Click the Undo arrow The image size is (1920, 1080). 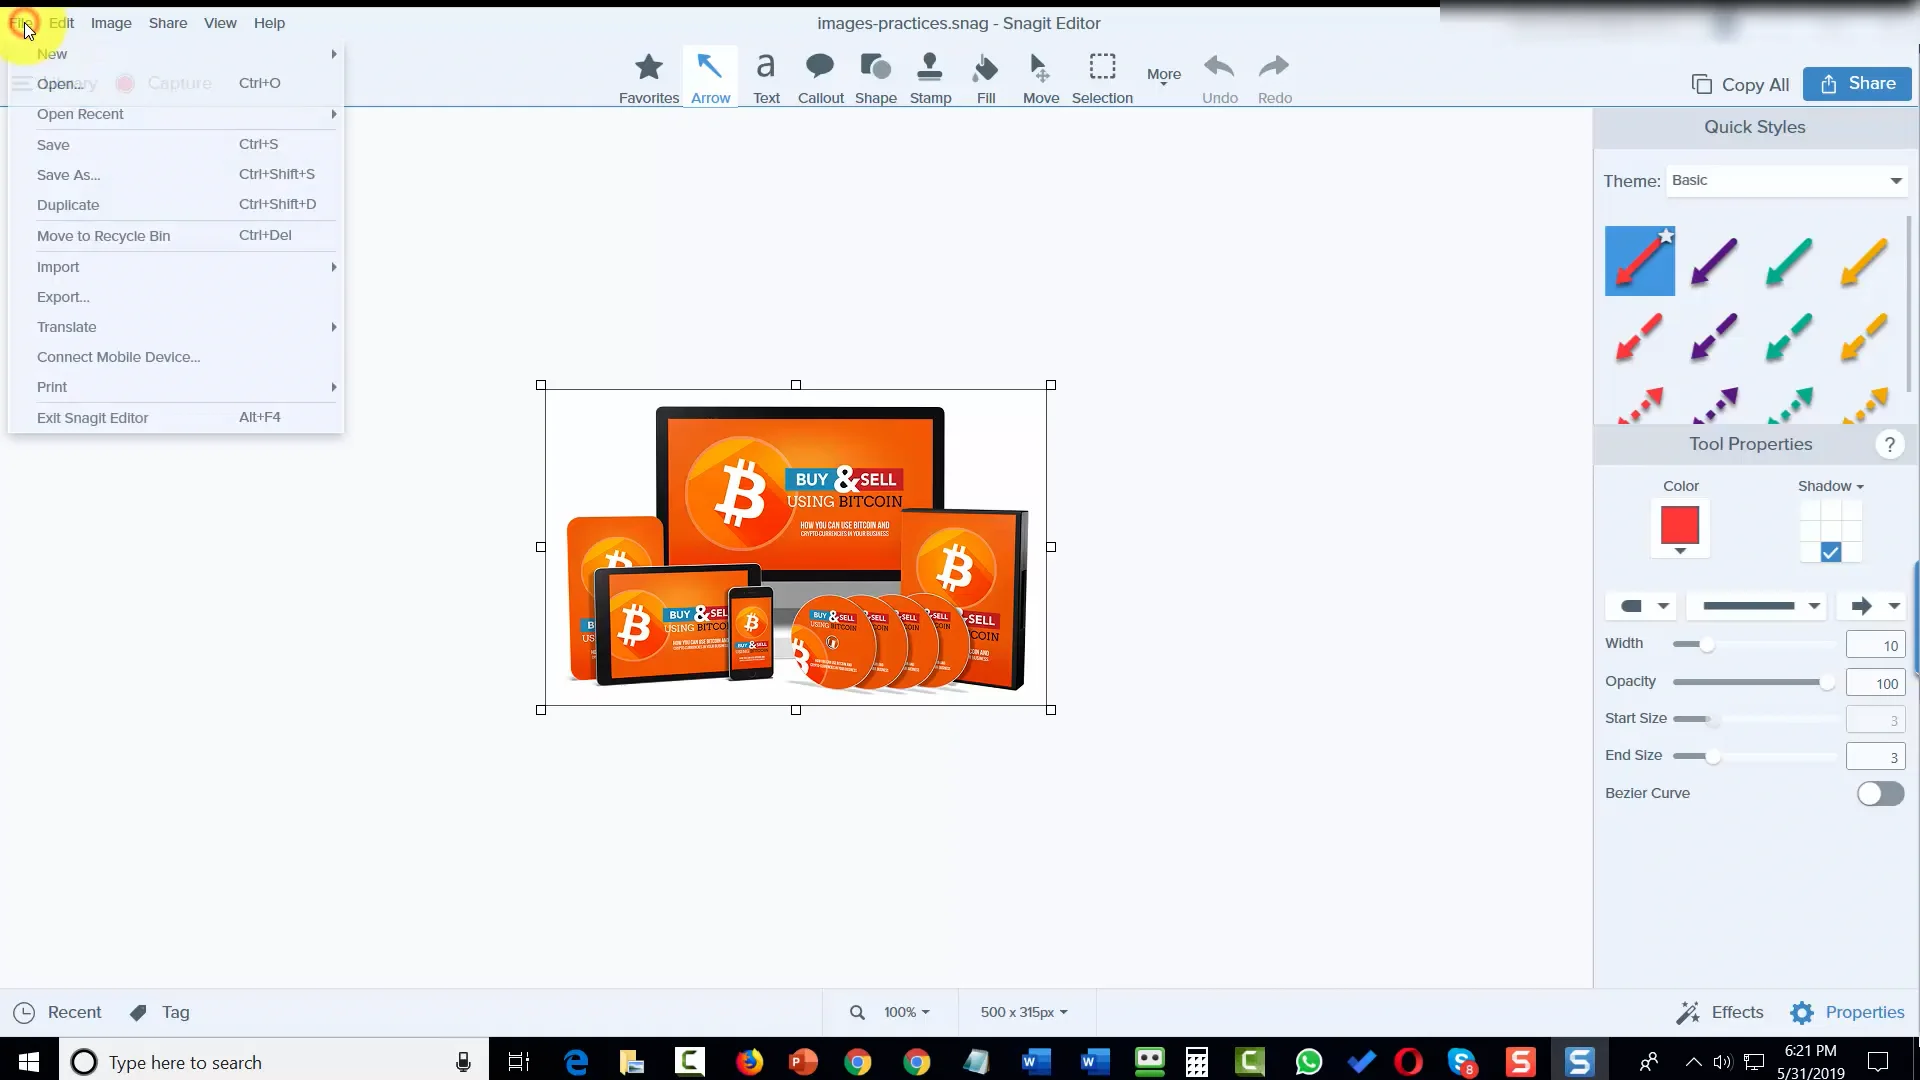tap(1219, 78)
